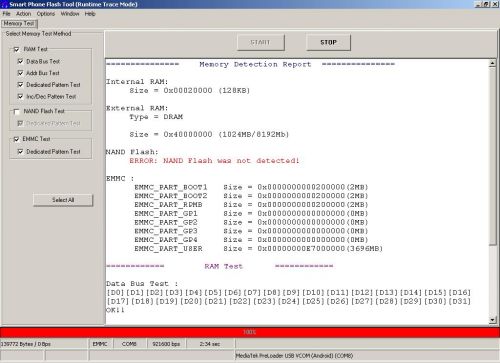Click the MediaTek PreLoader USB VCOM status text
Image resolution: width=500 pixels, height=363 pixels.
(x=294, y=356)
